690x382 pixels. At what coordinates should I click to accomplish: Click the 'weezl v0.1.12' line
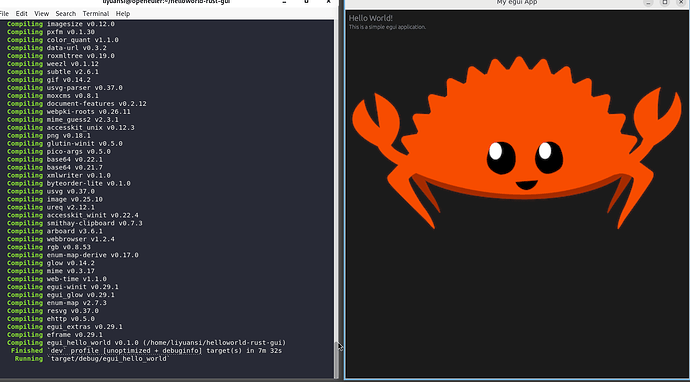(53, 64)
